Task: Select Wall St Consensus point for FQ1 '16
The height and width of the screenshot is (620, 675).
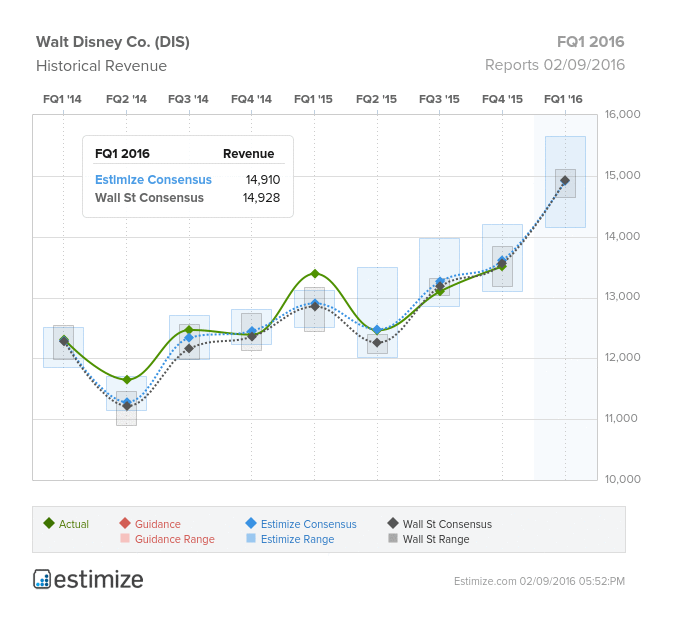Action: (565, 180)
